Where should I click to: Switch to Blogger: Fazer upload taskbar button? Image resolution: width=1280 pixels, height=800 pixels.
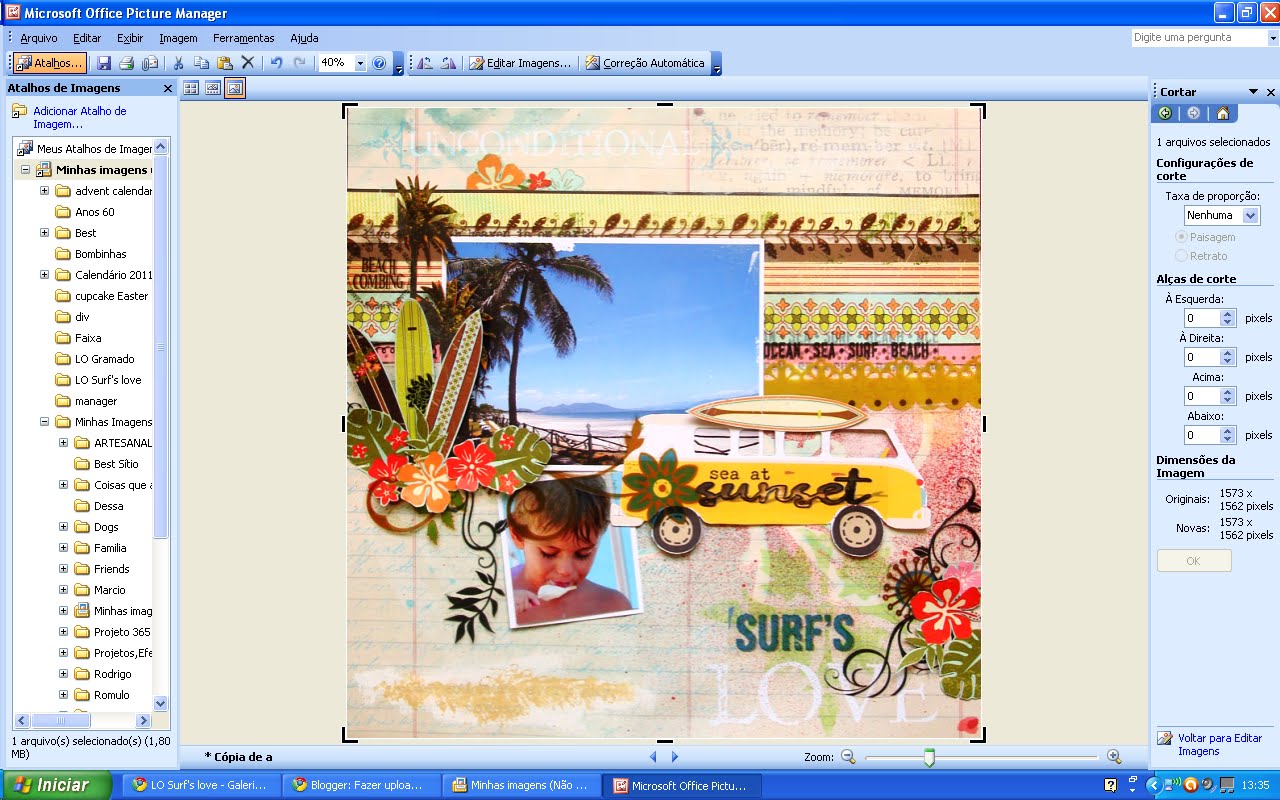360,785
